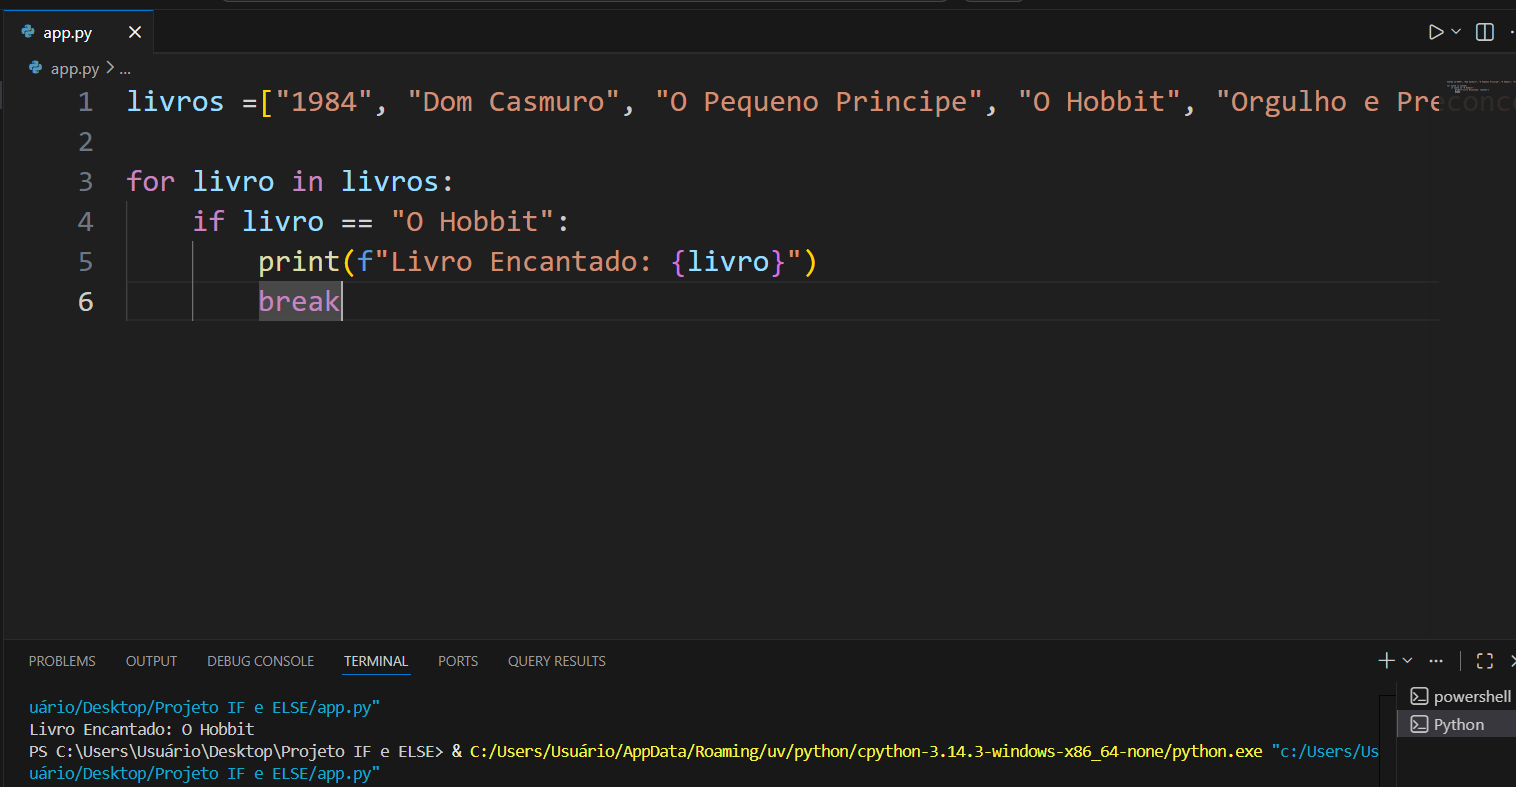The width and height of the screenshot is (1516, 787).
Task: Place cursor on the break statement
Action: tap(298, 301)
